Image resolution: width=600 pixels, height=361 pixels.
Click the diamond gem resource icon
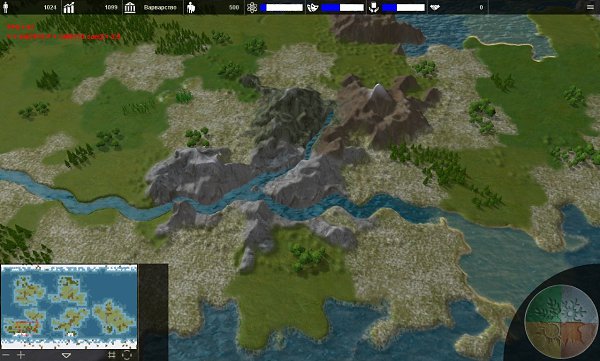(x=435, y=7)
